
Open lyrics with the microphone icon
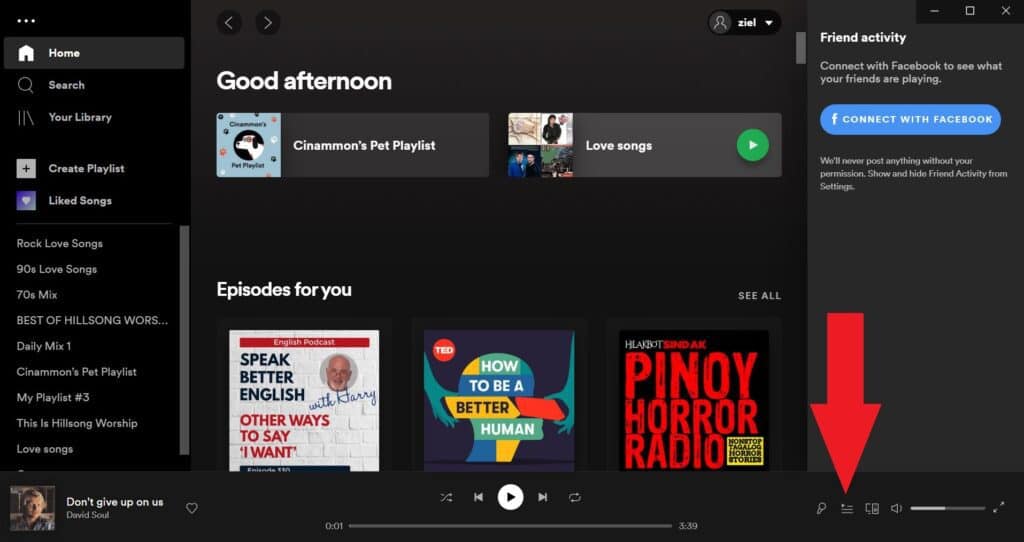coord(821,508)
